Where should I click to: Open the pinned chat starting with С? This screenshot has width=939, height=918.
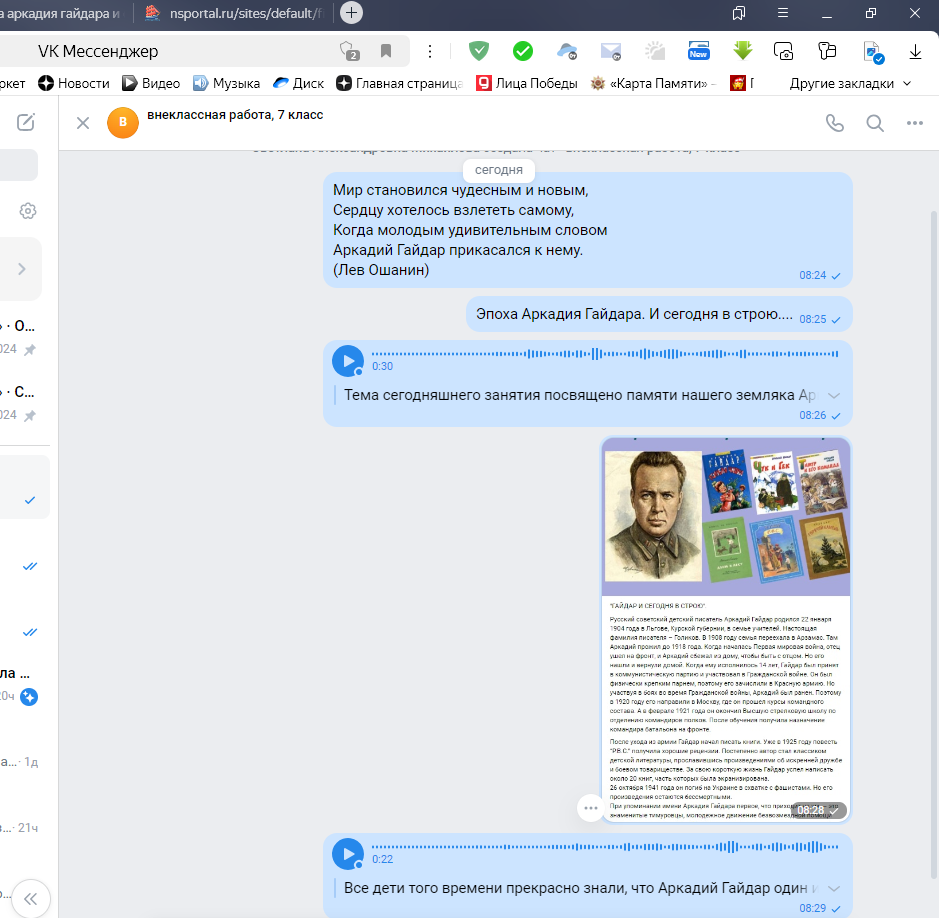click(x=19, y=402)
